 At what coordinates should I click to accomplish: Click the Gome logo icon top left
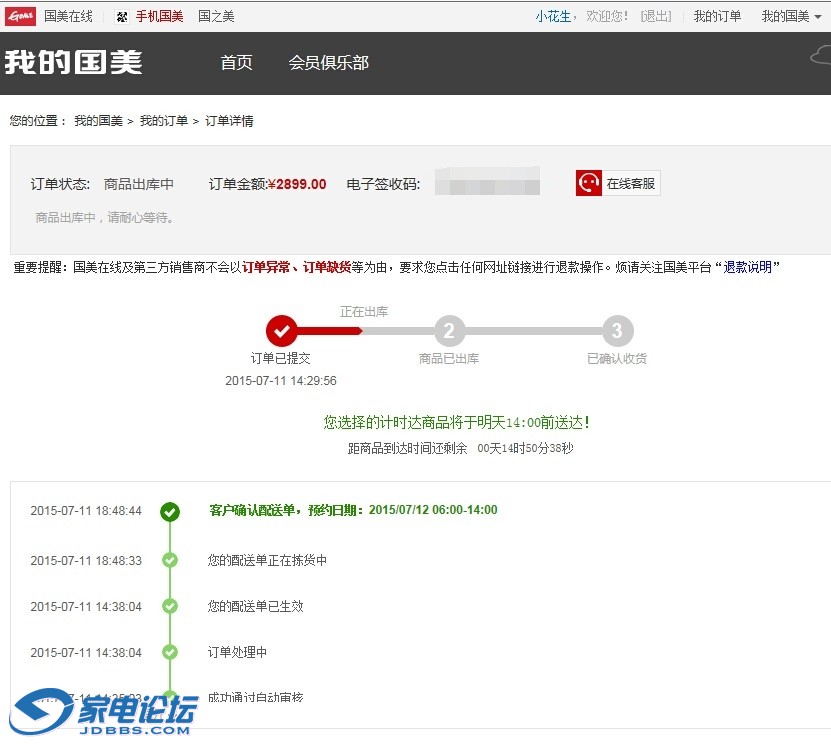[20, 15]
